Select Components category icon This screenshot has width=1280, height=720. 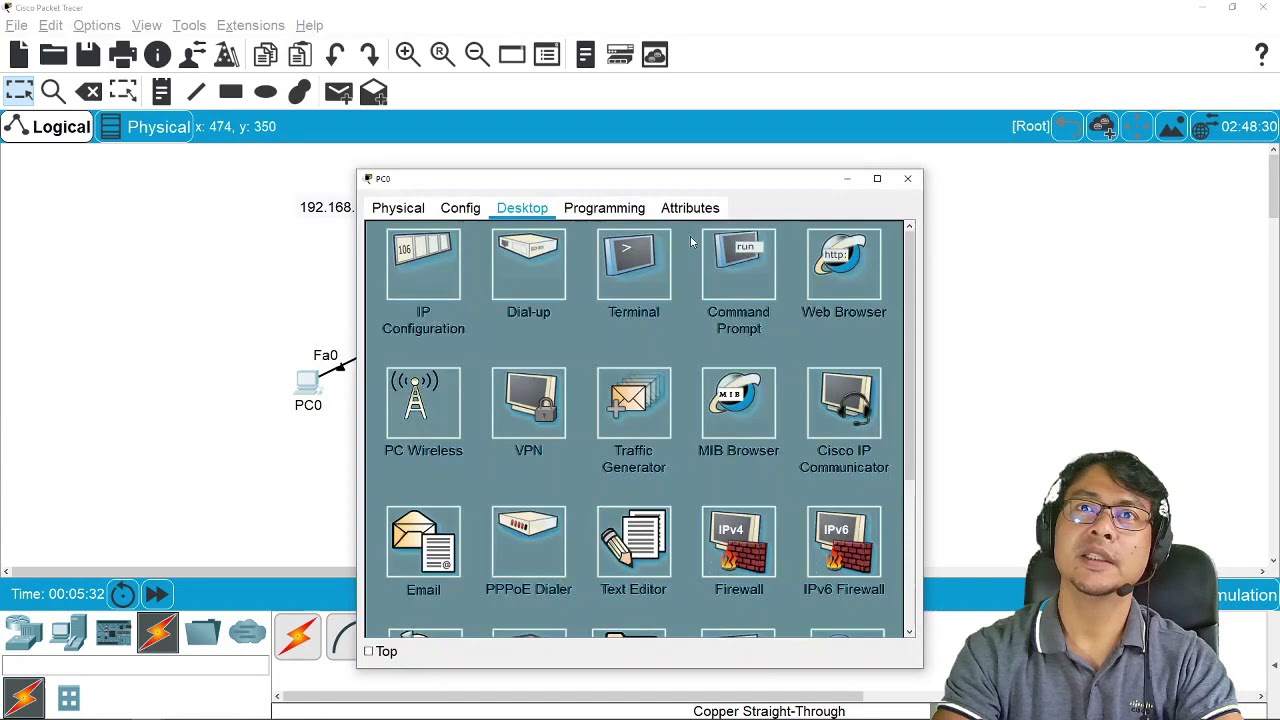pos(113,634)
